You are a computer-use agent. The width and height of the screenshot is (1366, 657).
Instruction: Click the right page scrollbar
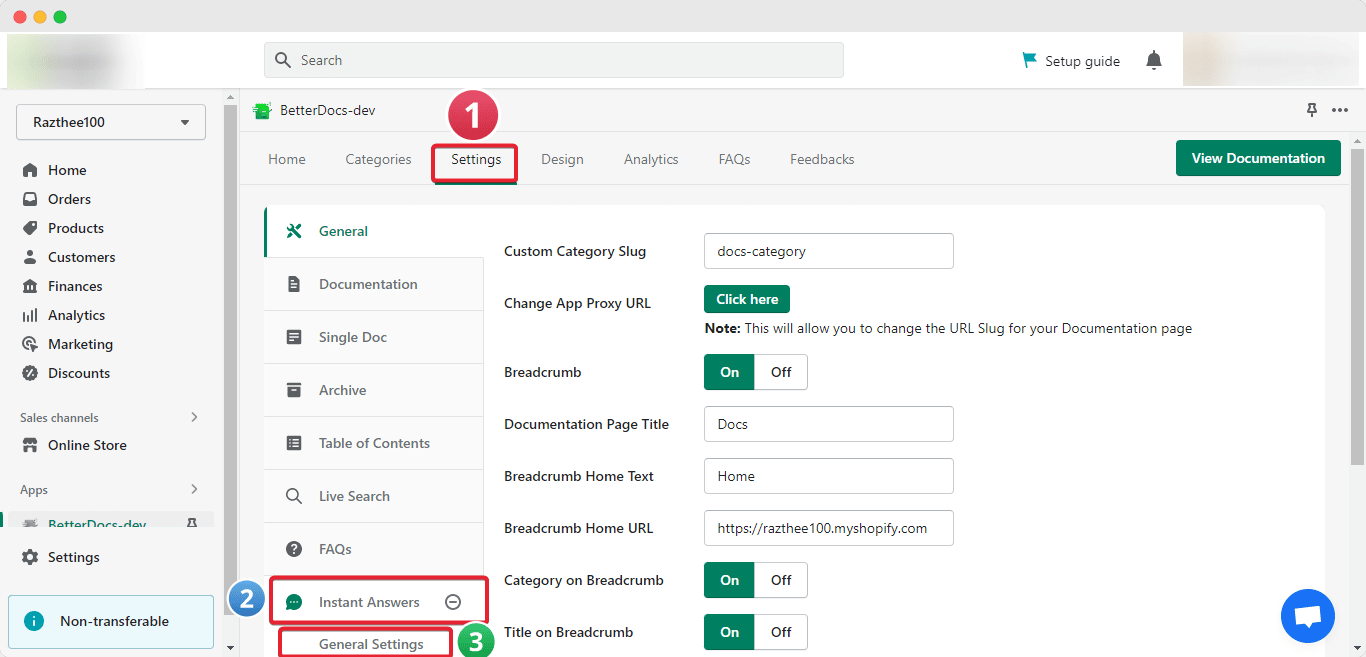tap(1357, 306)
